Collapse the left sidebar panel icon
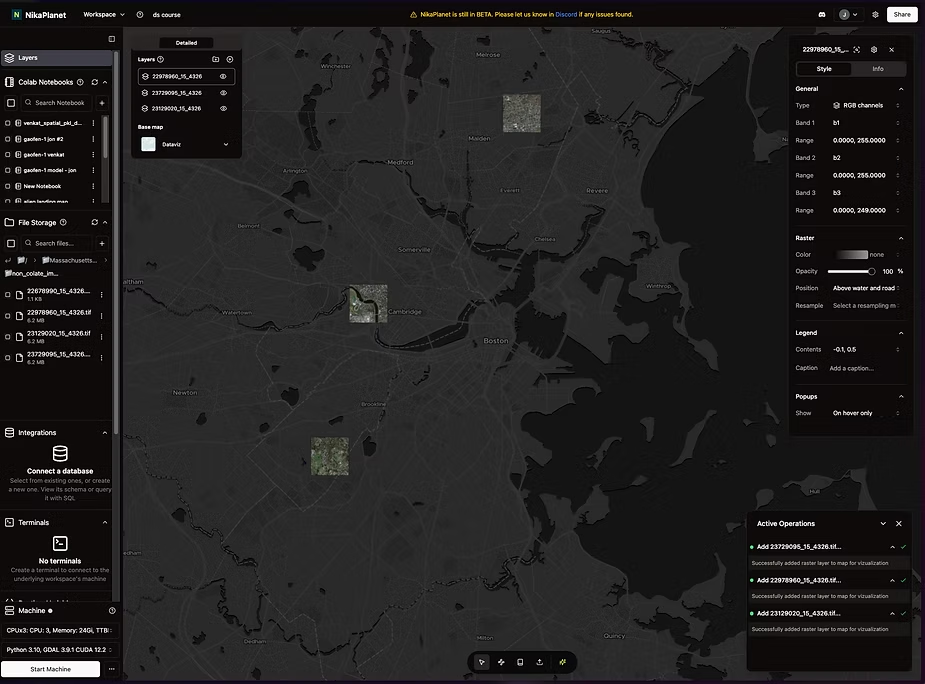Screen dimensions: 925x684 tap(111, 39)
